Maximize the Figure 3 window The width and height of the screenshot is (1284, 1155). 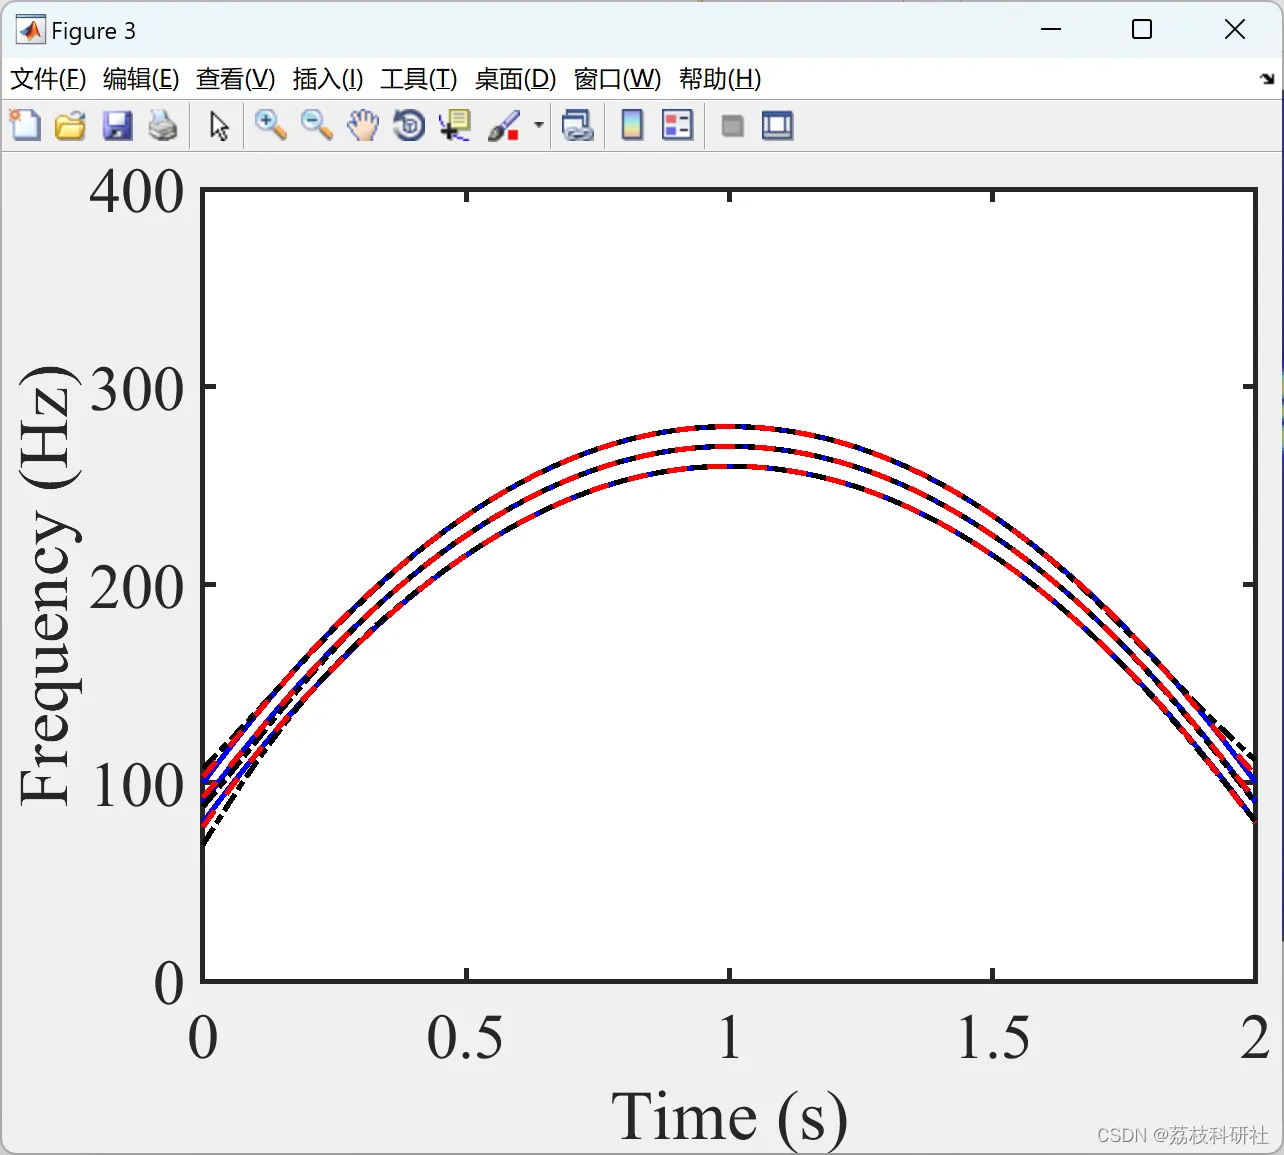pos(1142,30)
